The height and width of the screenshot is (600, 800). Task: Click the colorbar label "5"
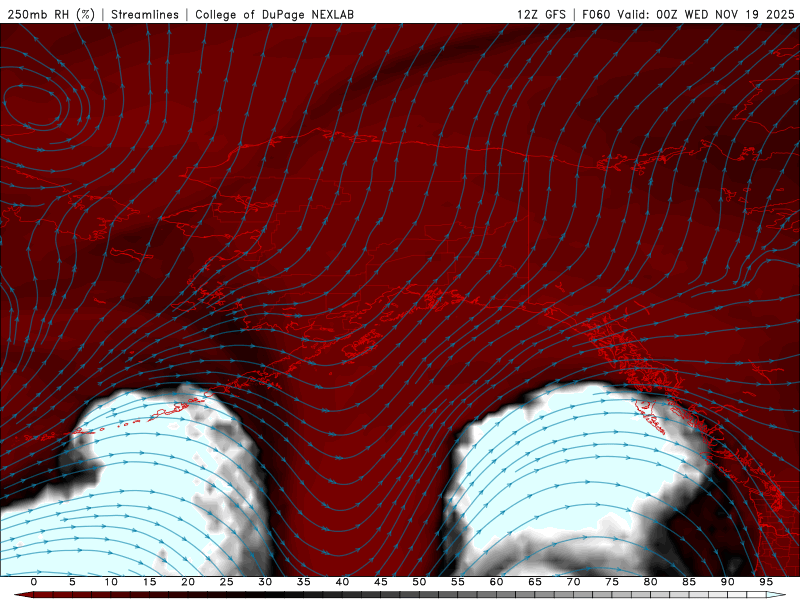(72, 582)
